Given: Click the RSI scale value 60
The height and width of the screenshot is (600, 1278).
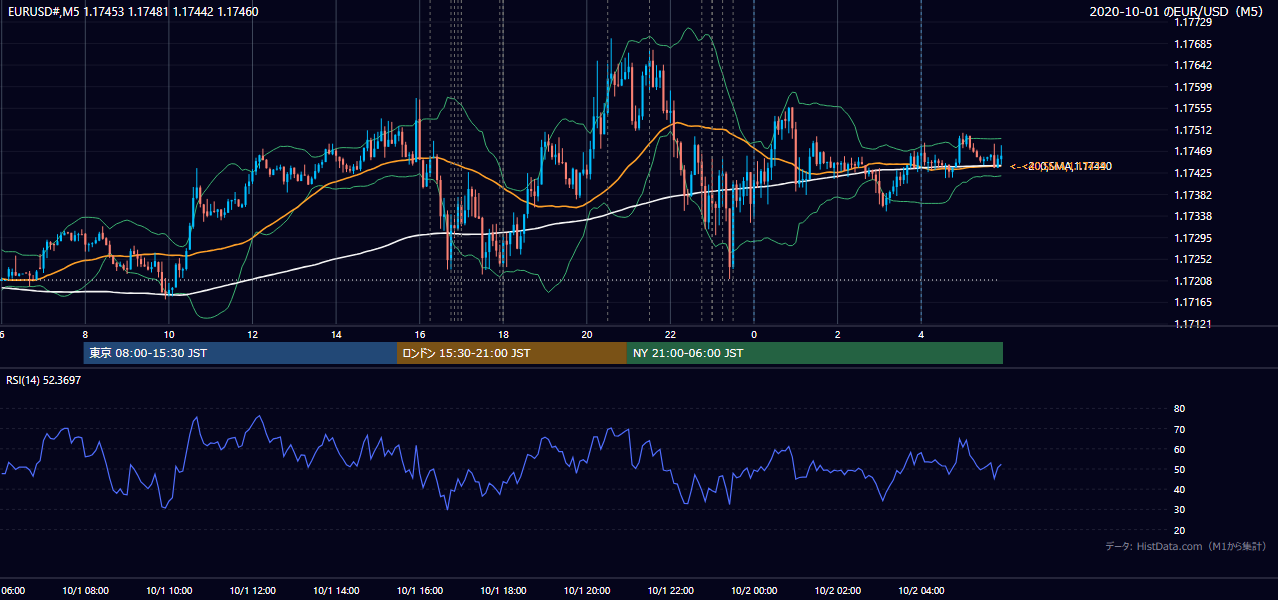Looking at the screenshot, I should point(1179,449).
